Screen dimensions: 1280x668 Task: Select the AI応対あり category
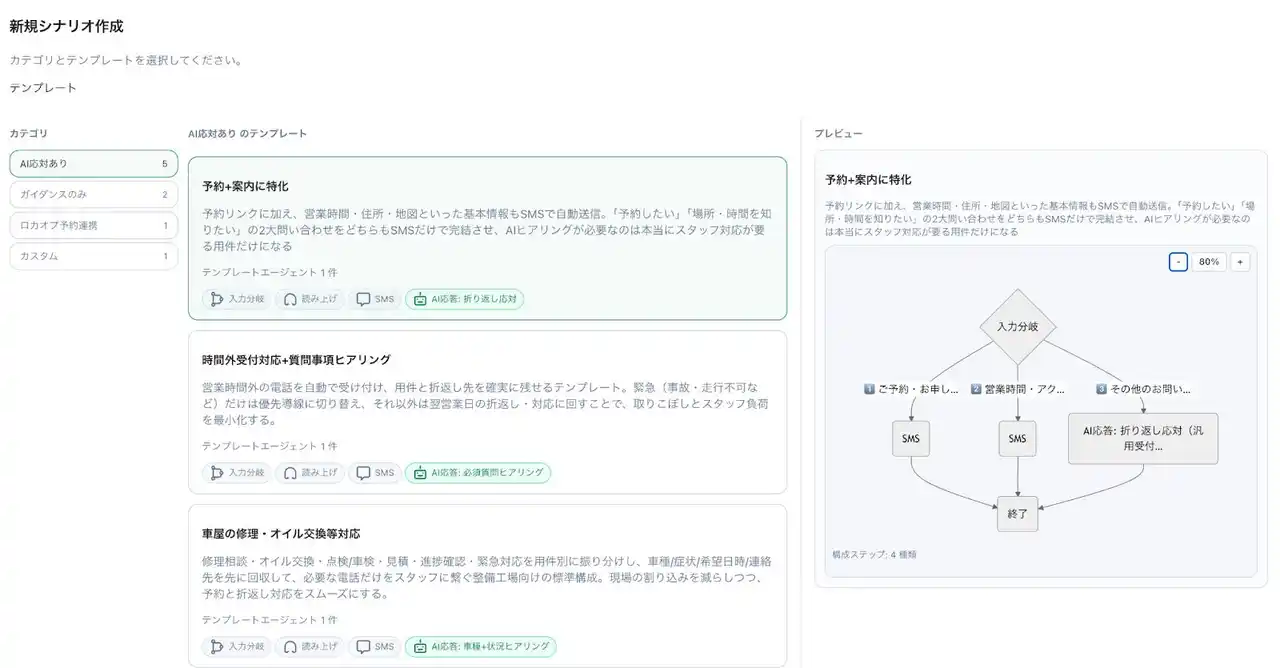[93, 164]
